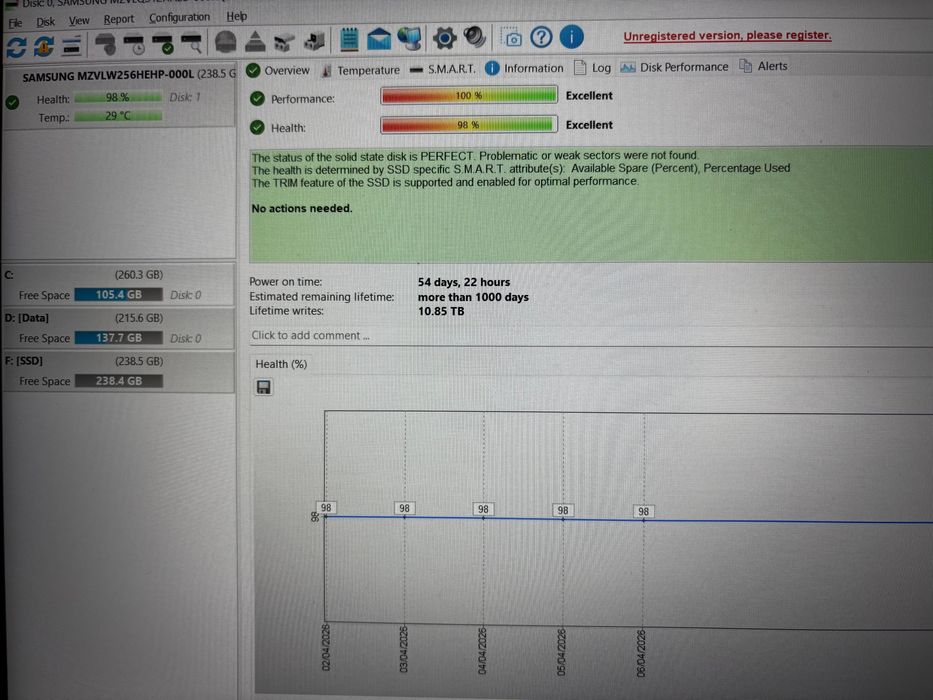Click the green status check next to SAMSUNG disk health

coord(12,102)
